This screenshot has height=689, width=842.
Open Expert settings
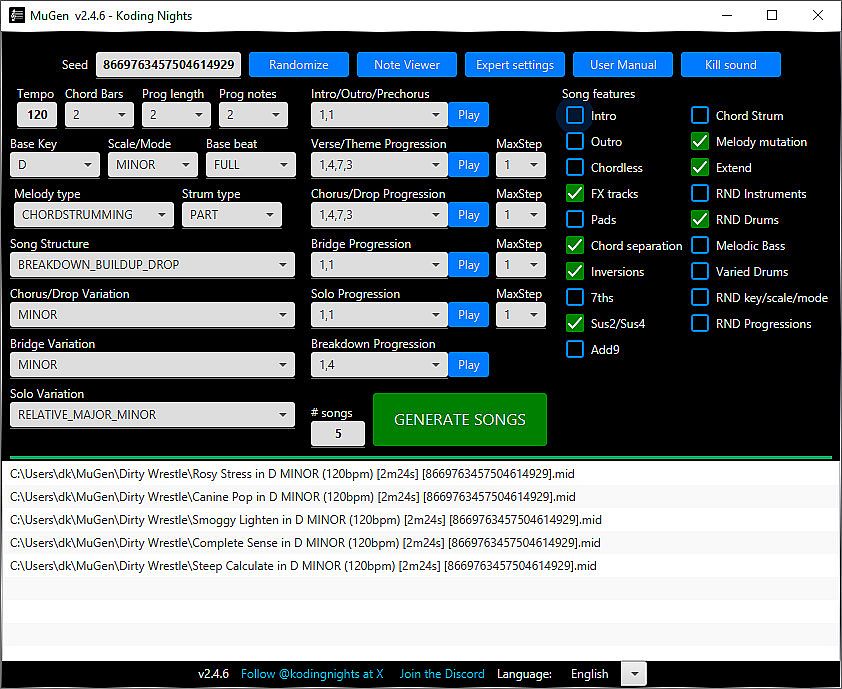(x=515, y=65)
